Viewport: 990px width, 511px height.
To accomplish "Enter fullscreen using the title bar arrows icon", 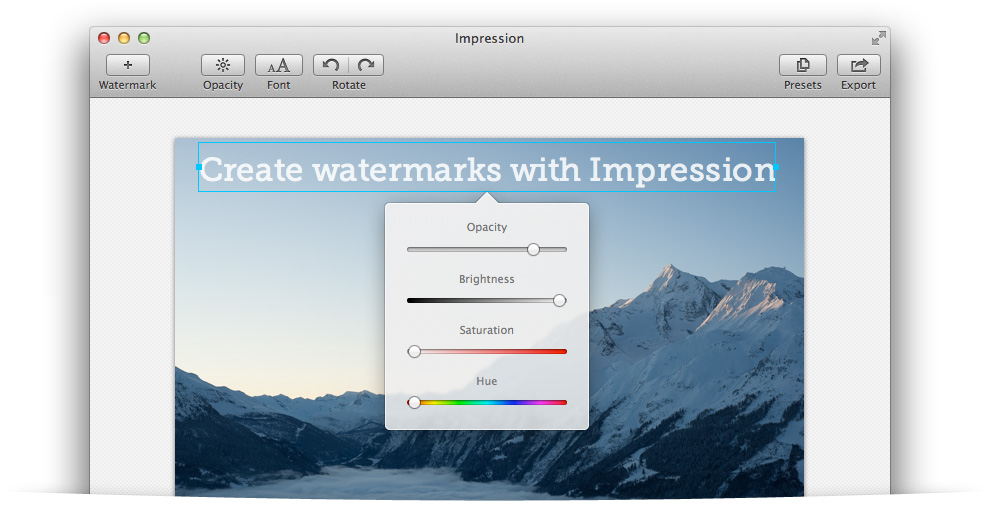I will (x=878, y=38).
